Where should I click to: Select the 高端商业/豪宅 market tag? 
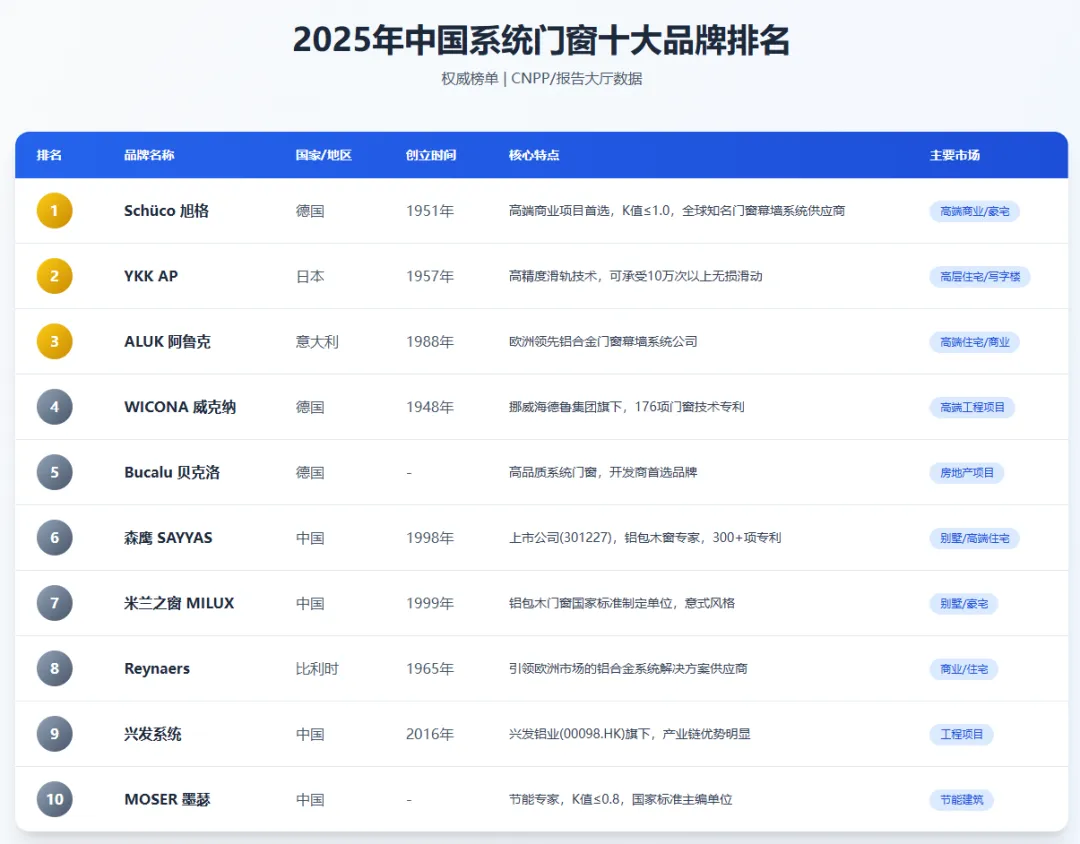[975, 212]
